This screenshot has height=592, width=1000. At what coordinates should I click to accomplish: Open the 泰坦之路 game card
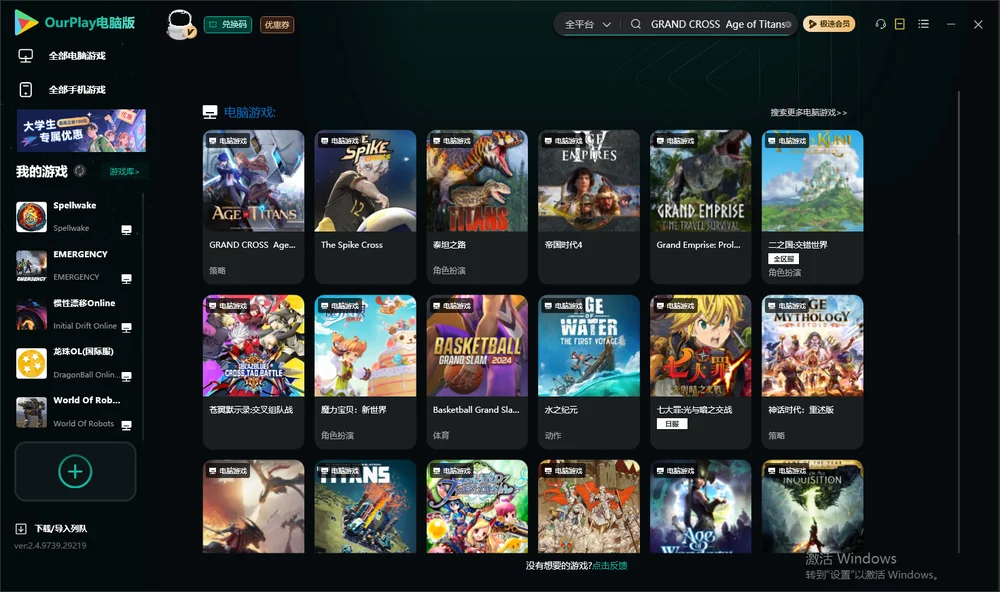(477, 207)
